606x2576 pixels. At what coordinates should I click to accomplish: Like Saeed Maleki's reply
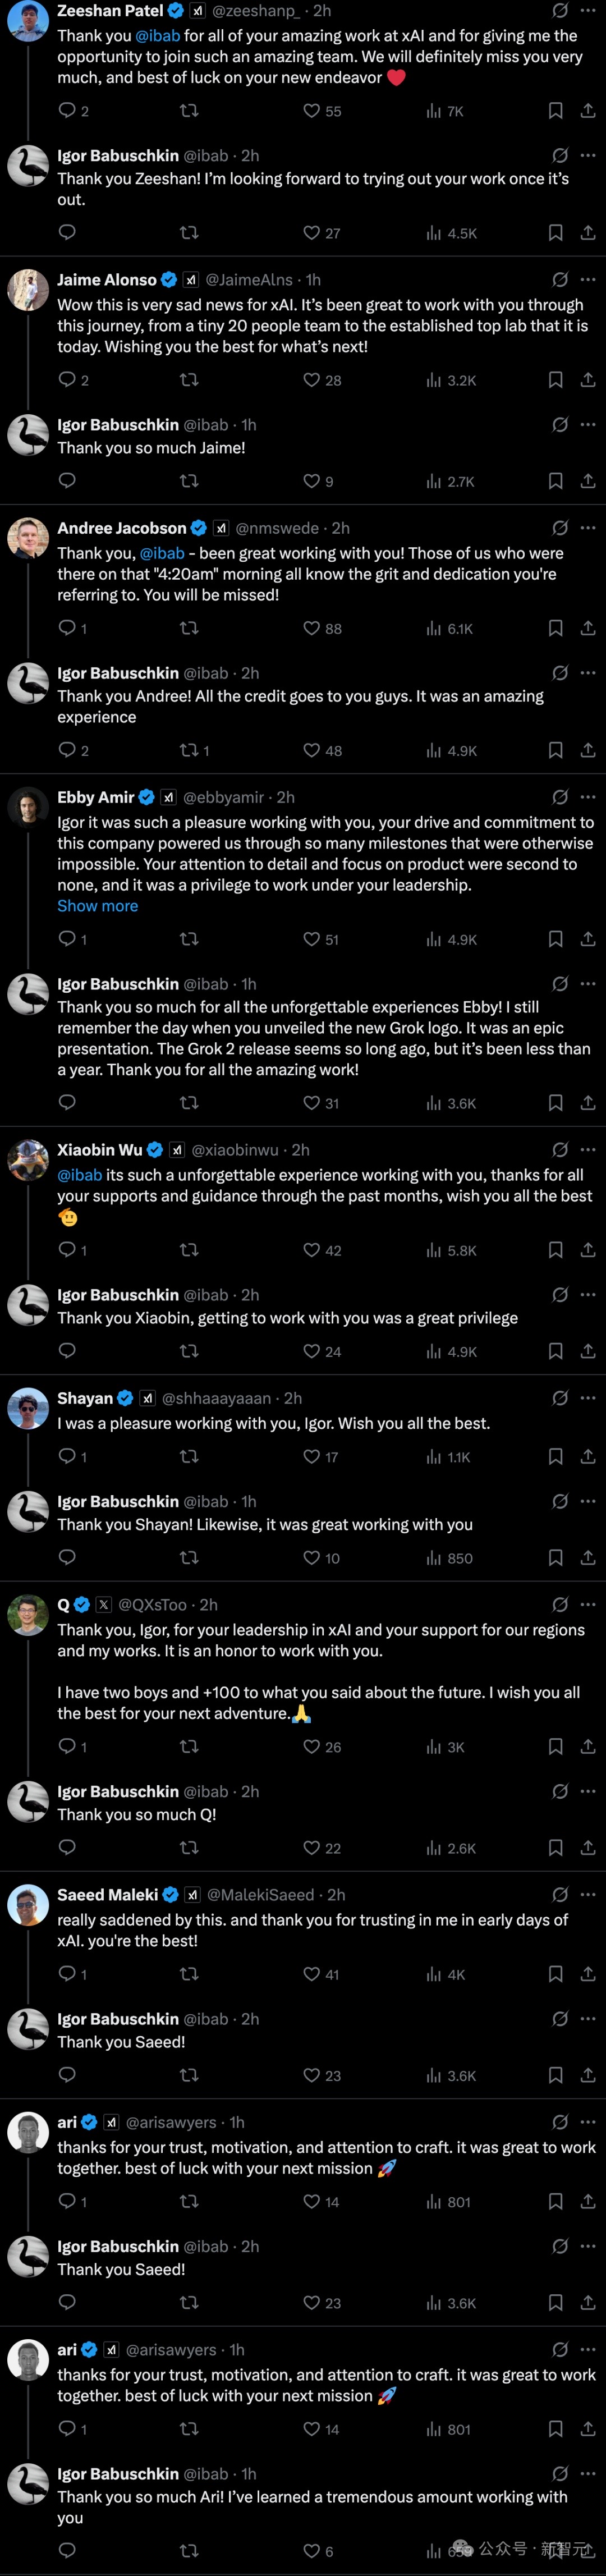click(x=312, y=1974)
